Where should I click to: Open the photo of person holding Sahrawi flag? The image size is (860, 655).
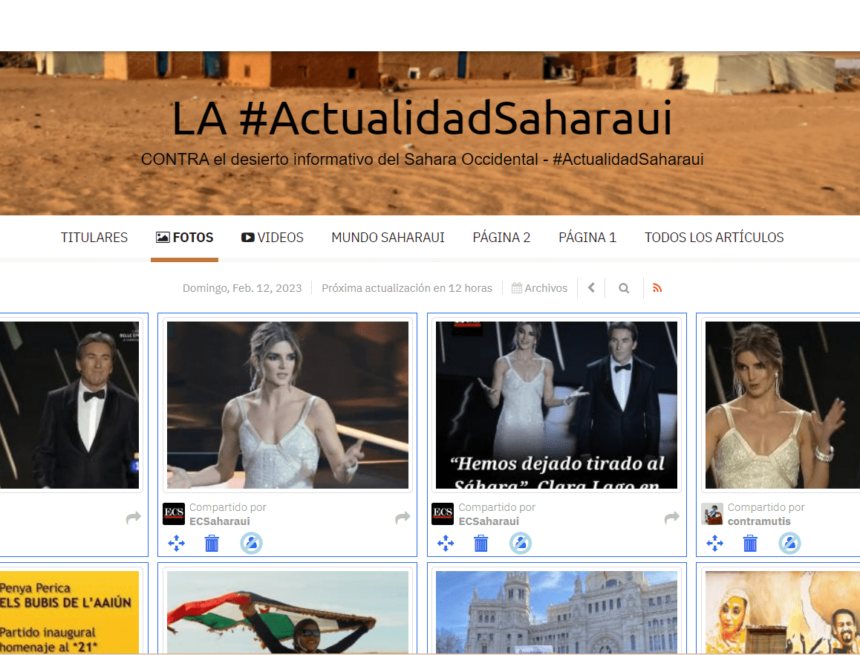tap(287, 612)
